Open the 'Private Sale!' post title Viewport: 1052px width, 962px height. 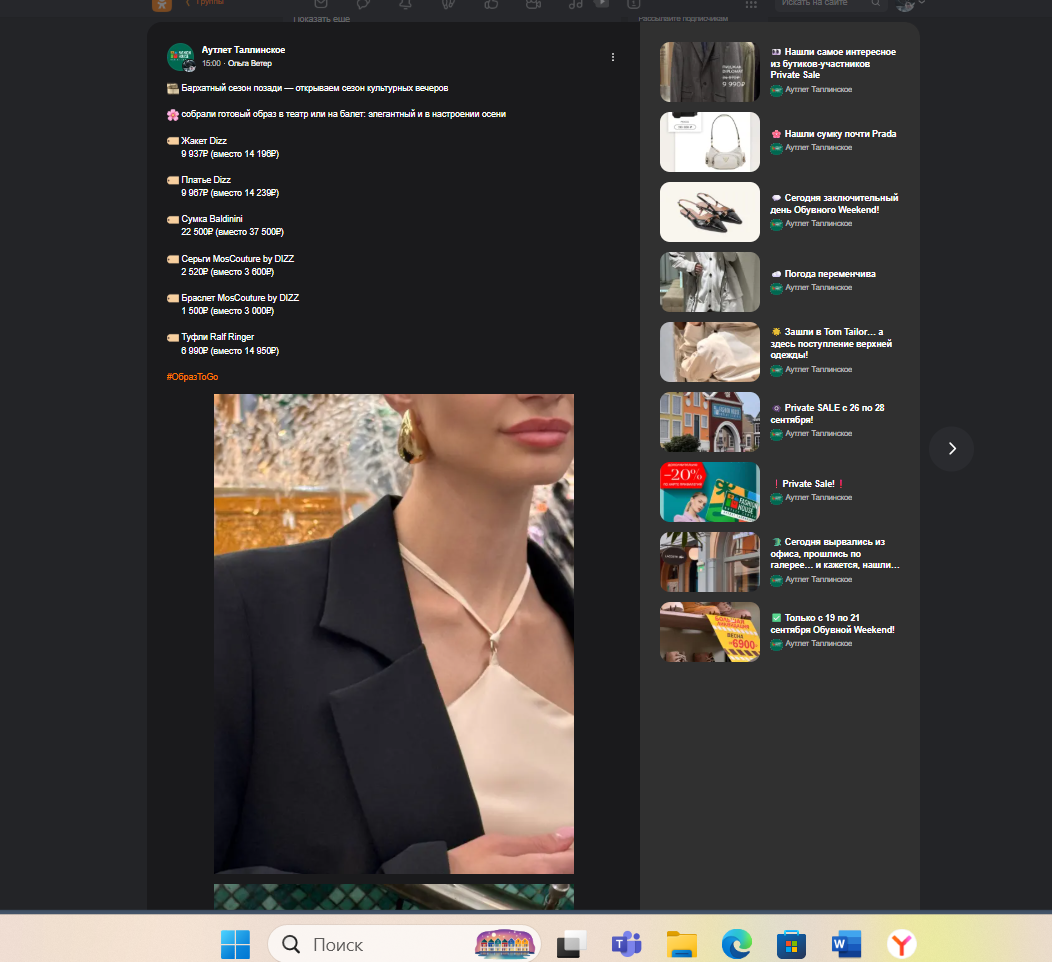tap(808, 484)
